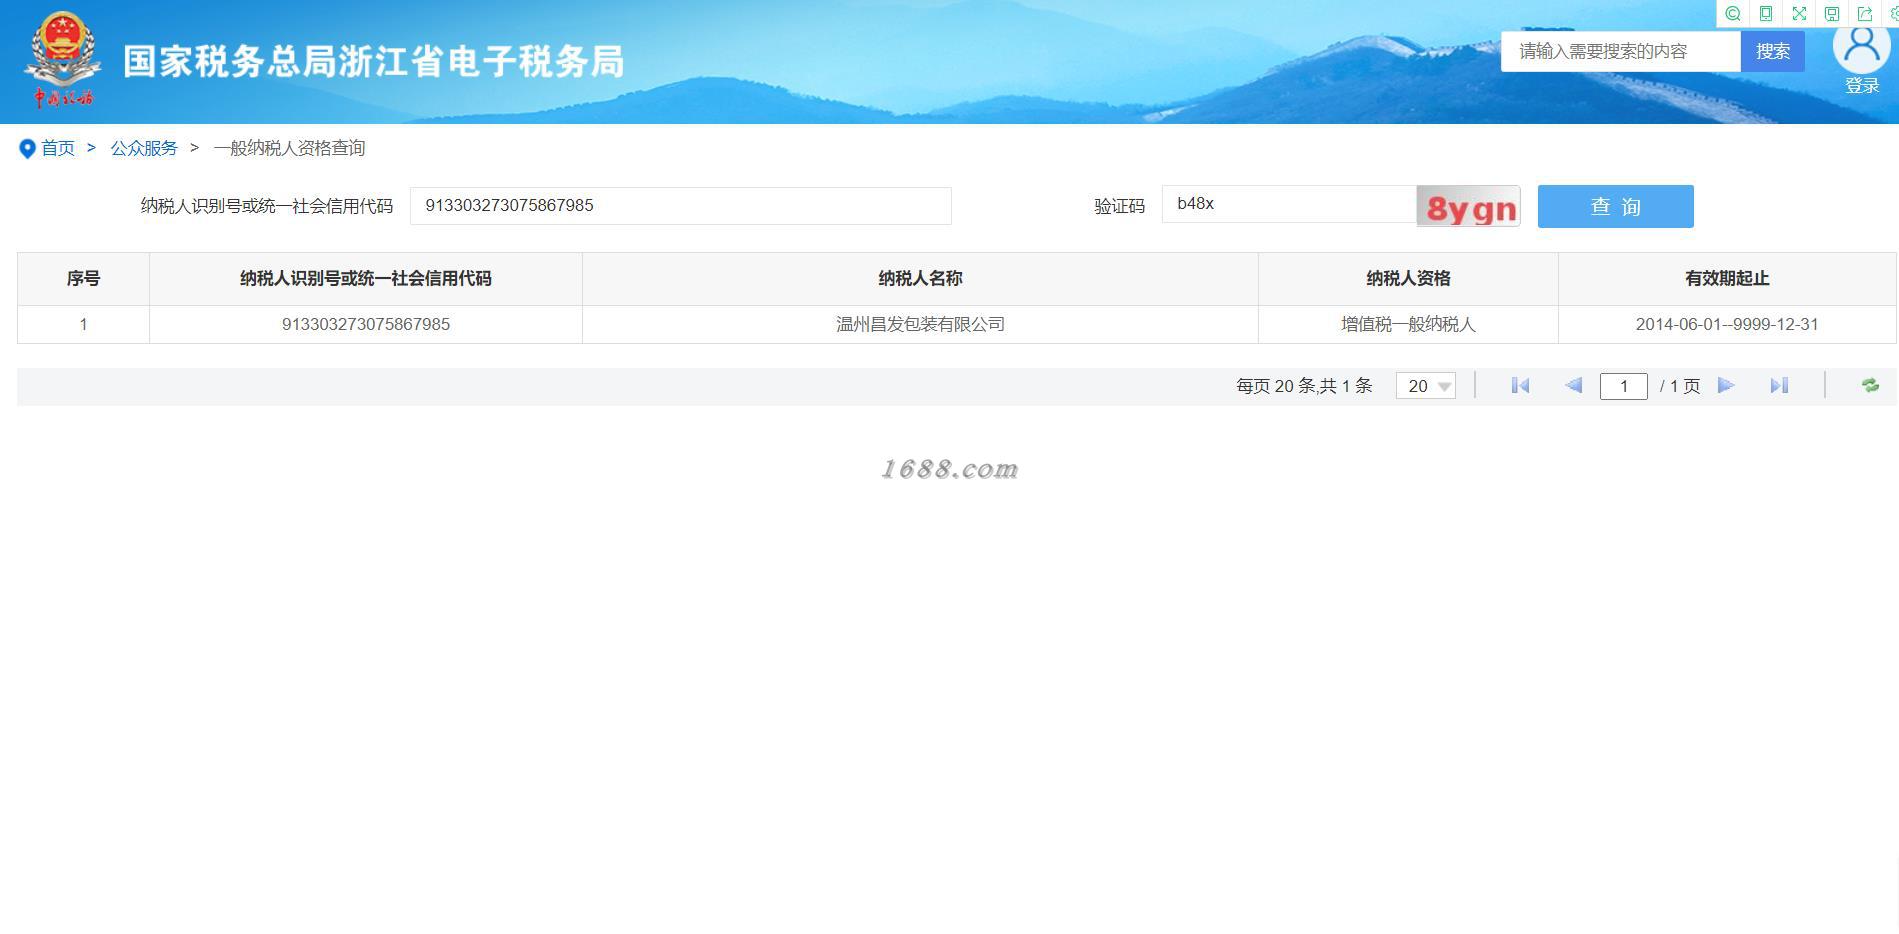Viewport: 1899px width, 934px height.
Task: Click the green save-screenshot icon
Action: pyautogui.click(x=1832, y=14)
